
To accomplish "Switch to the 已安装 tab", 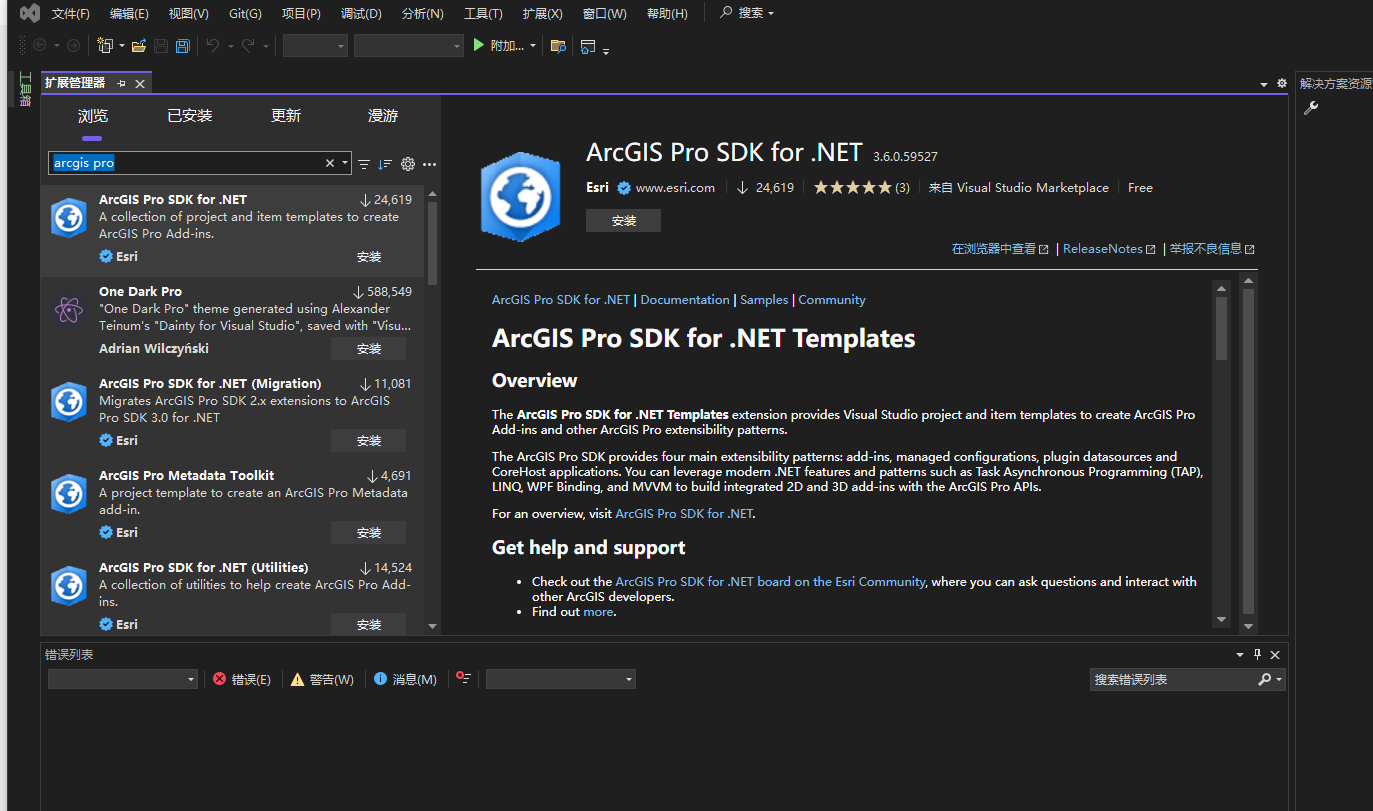I will tap(190, 116).
